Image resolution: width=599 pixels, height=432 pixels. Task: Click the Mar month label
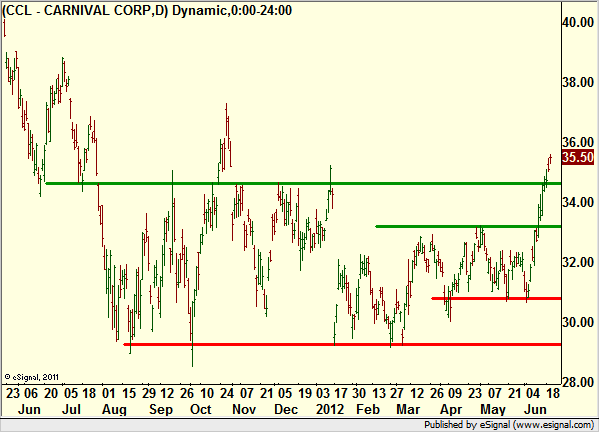[408, 409]
